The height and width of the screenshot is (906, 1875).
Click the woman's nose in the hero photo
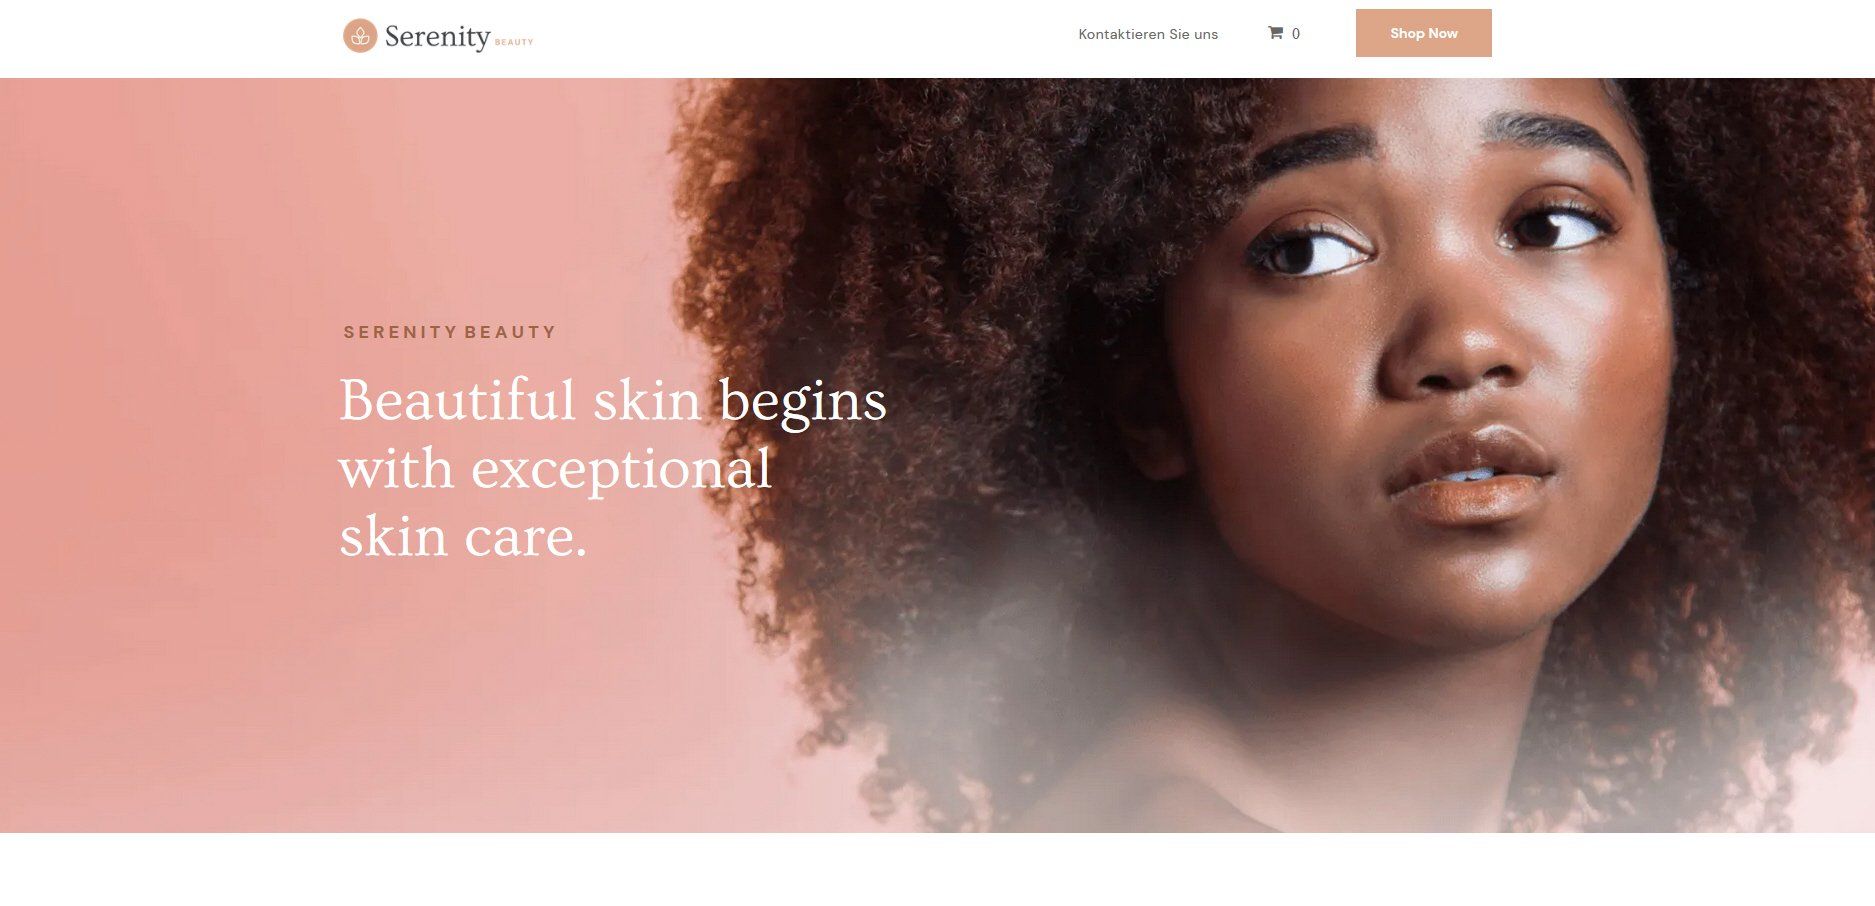(x=1460, y=340)
